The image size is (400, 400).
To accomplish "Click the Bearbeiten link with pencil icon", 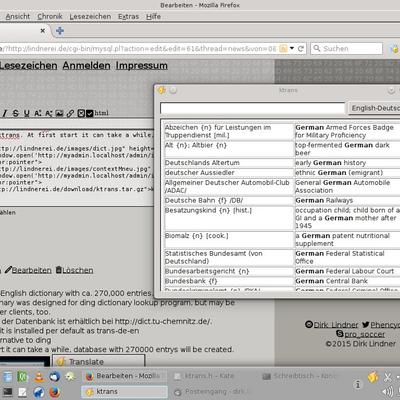I will click(28, 270).
